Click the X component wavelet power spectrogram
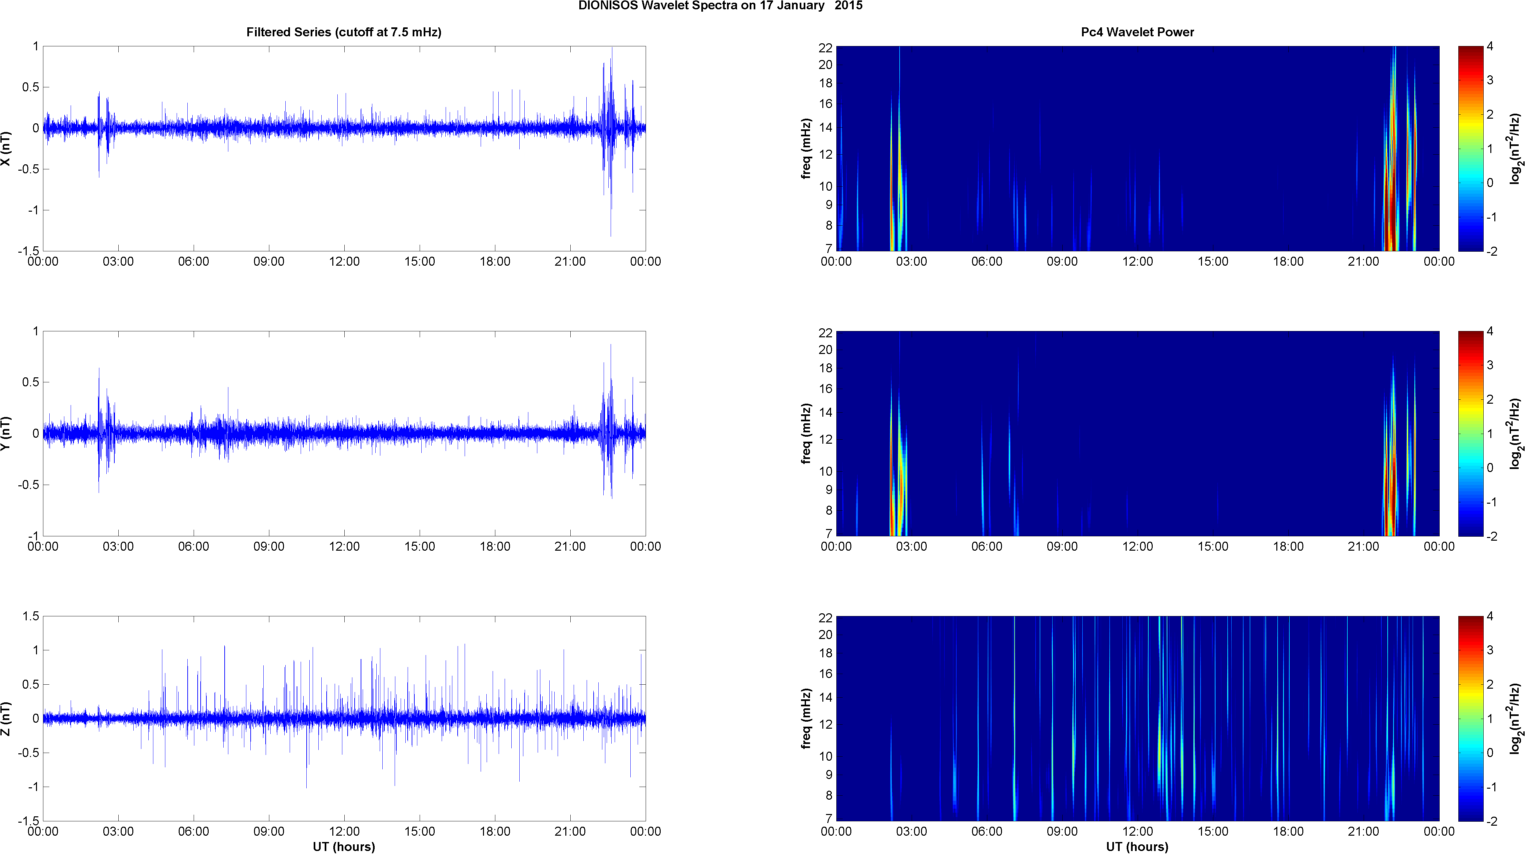Viewport: 1525px width, 854px height. [1137, 148]
